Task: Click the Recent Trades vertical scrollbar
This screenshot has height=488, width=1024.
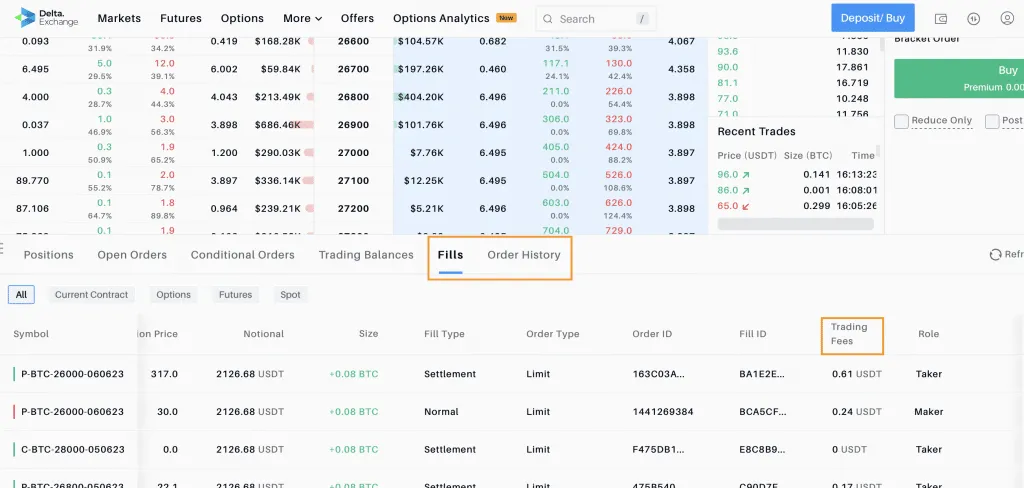Action: point(878,152)
